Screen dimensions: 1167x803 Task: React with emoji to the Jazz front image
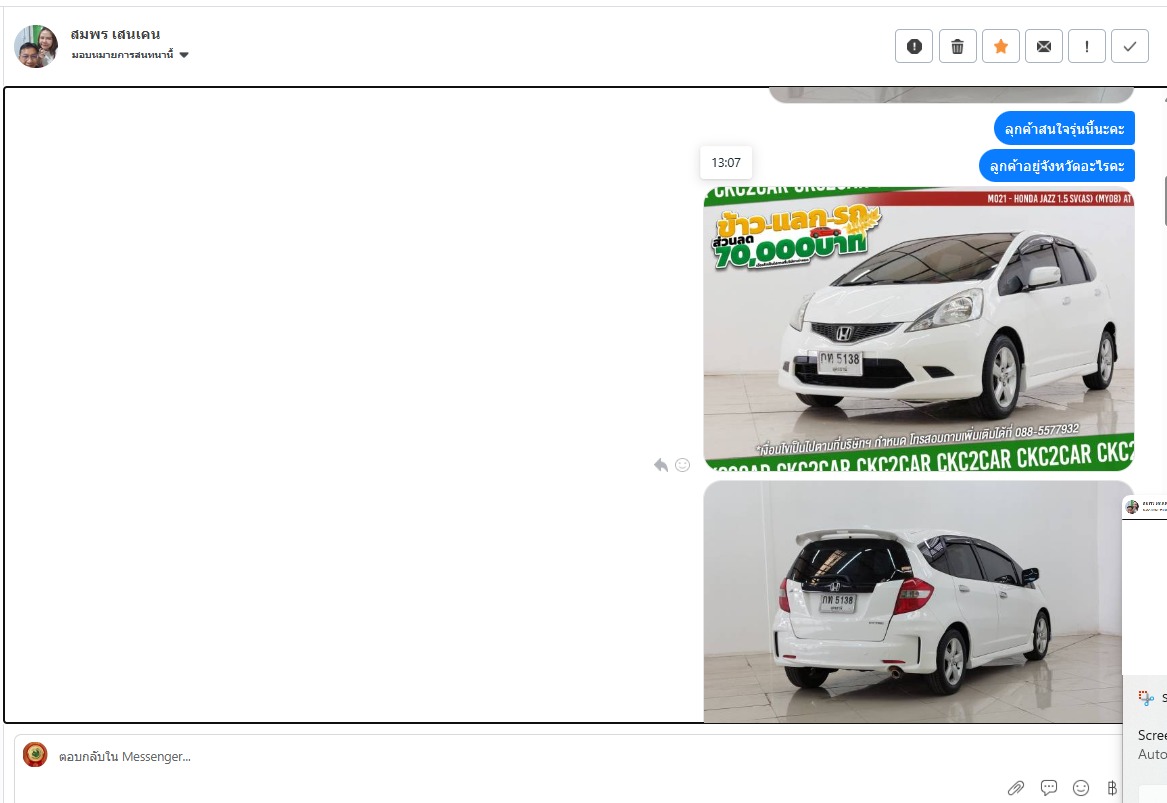[x=682, y=465]
